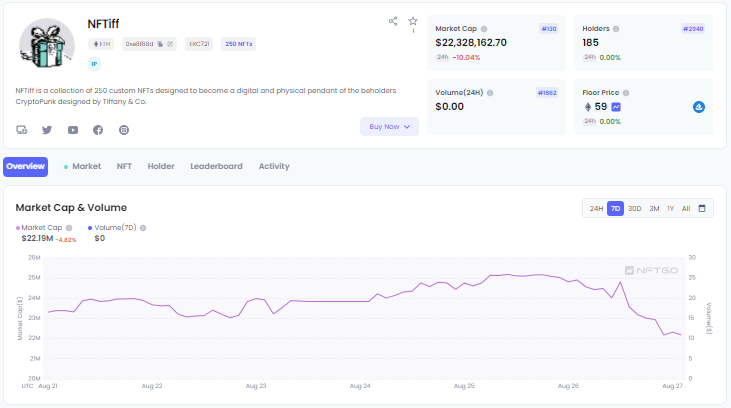Open floor price trend chart icon
Viewport: 731px width, 408px height.
pos(616,107)
